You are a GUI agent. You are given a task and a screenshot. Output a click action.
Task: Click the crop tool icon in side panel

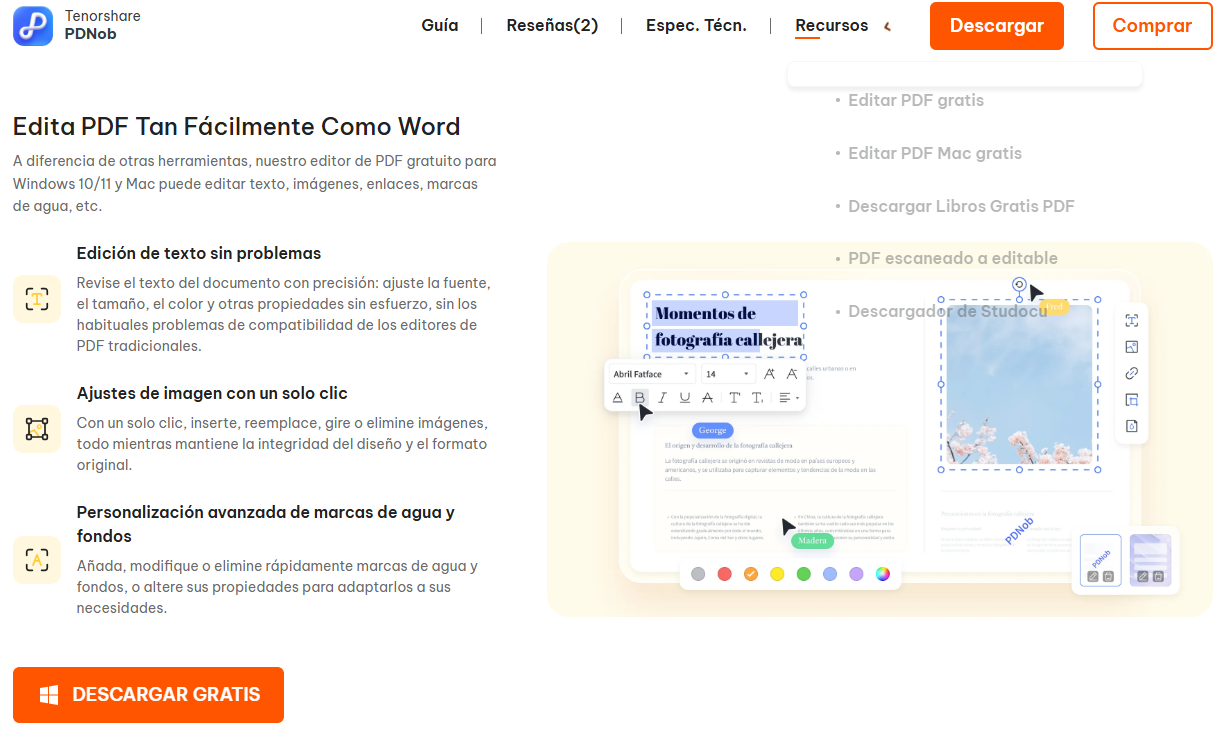[1132, 400]
